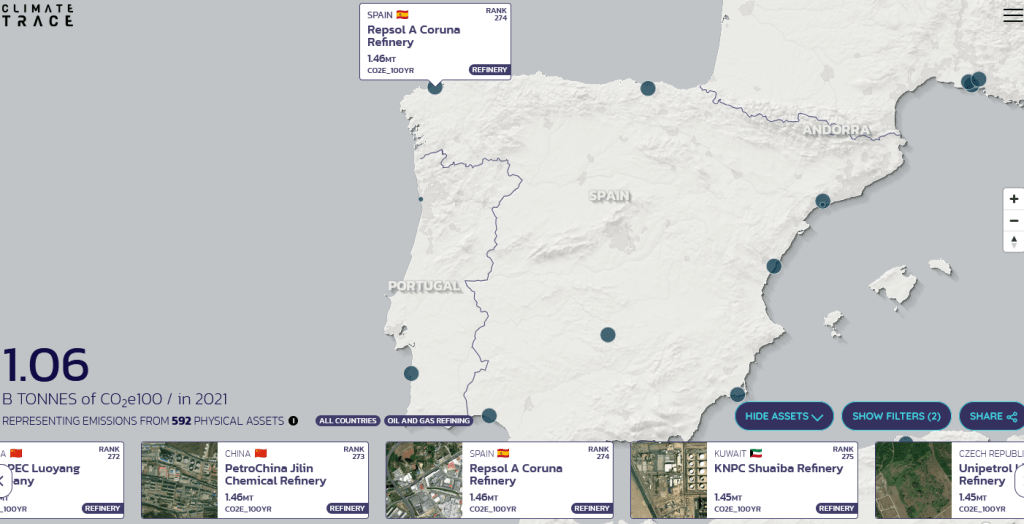Click the Repsol A Coruna card in carousel
The image size is (1024, 524).
pyautogui.click(x=498, y=480)
